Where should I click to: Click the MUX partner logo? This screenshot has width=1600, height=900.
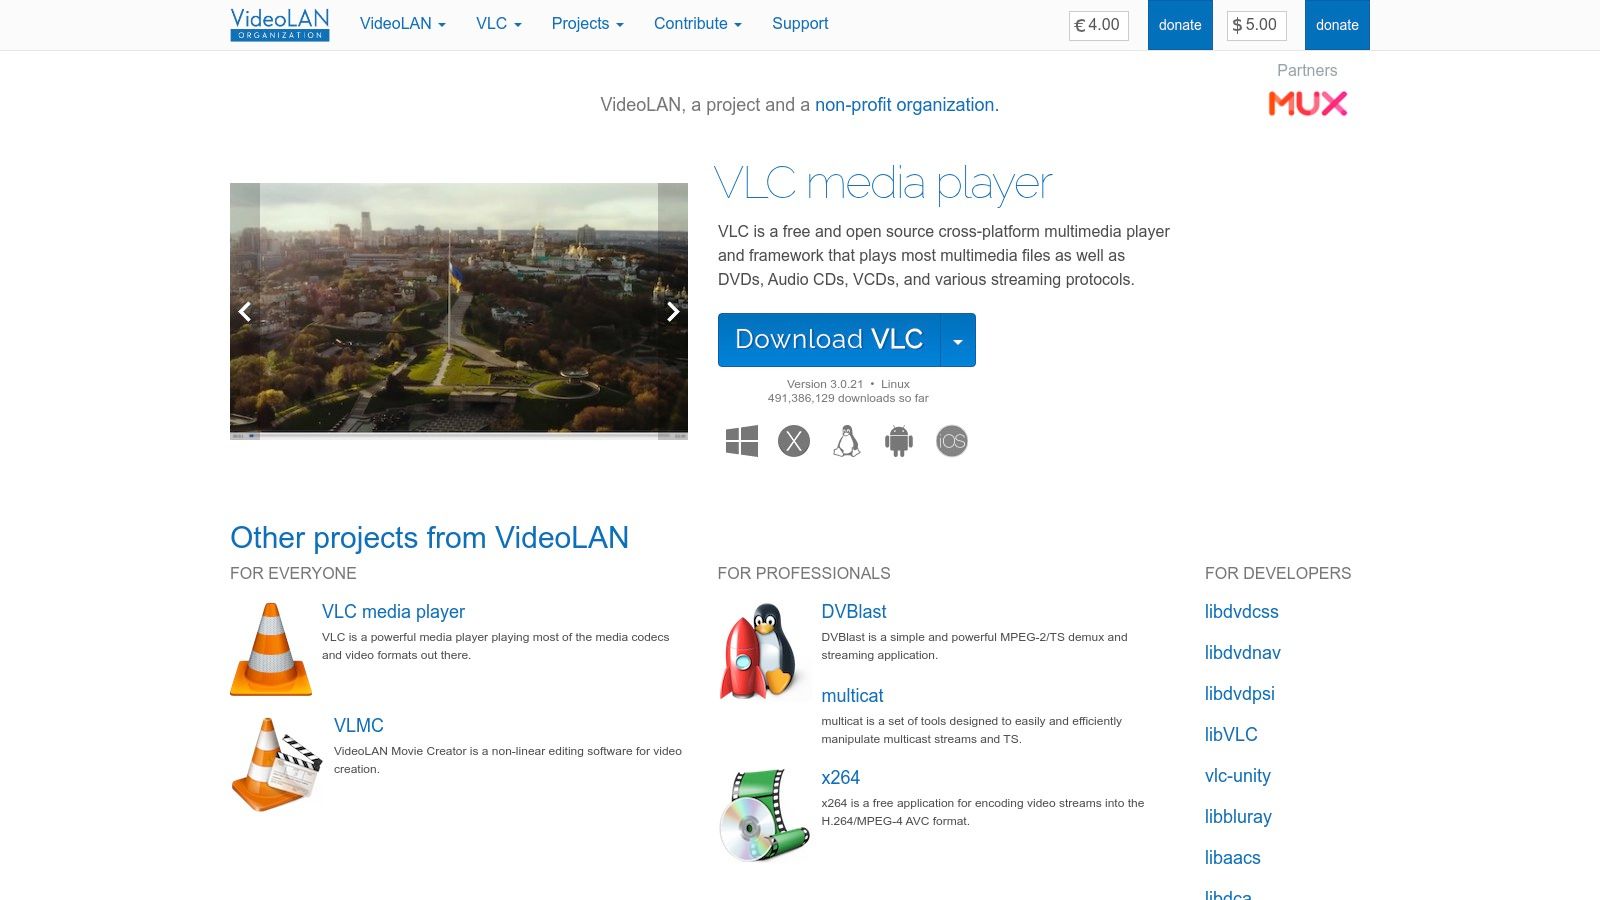[x=1307, y=103]
